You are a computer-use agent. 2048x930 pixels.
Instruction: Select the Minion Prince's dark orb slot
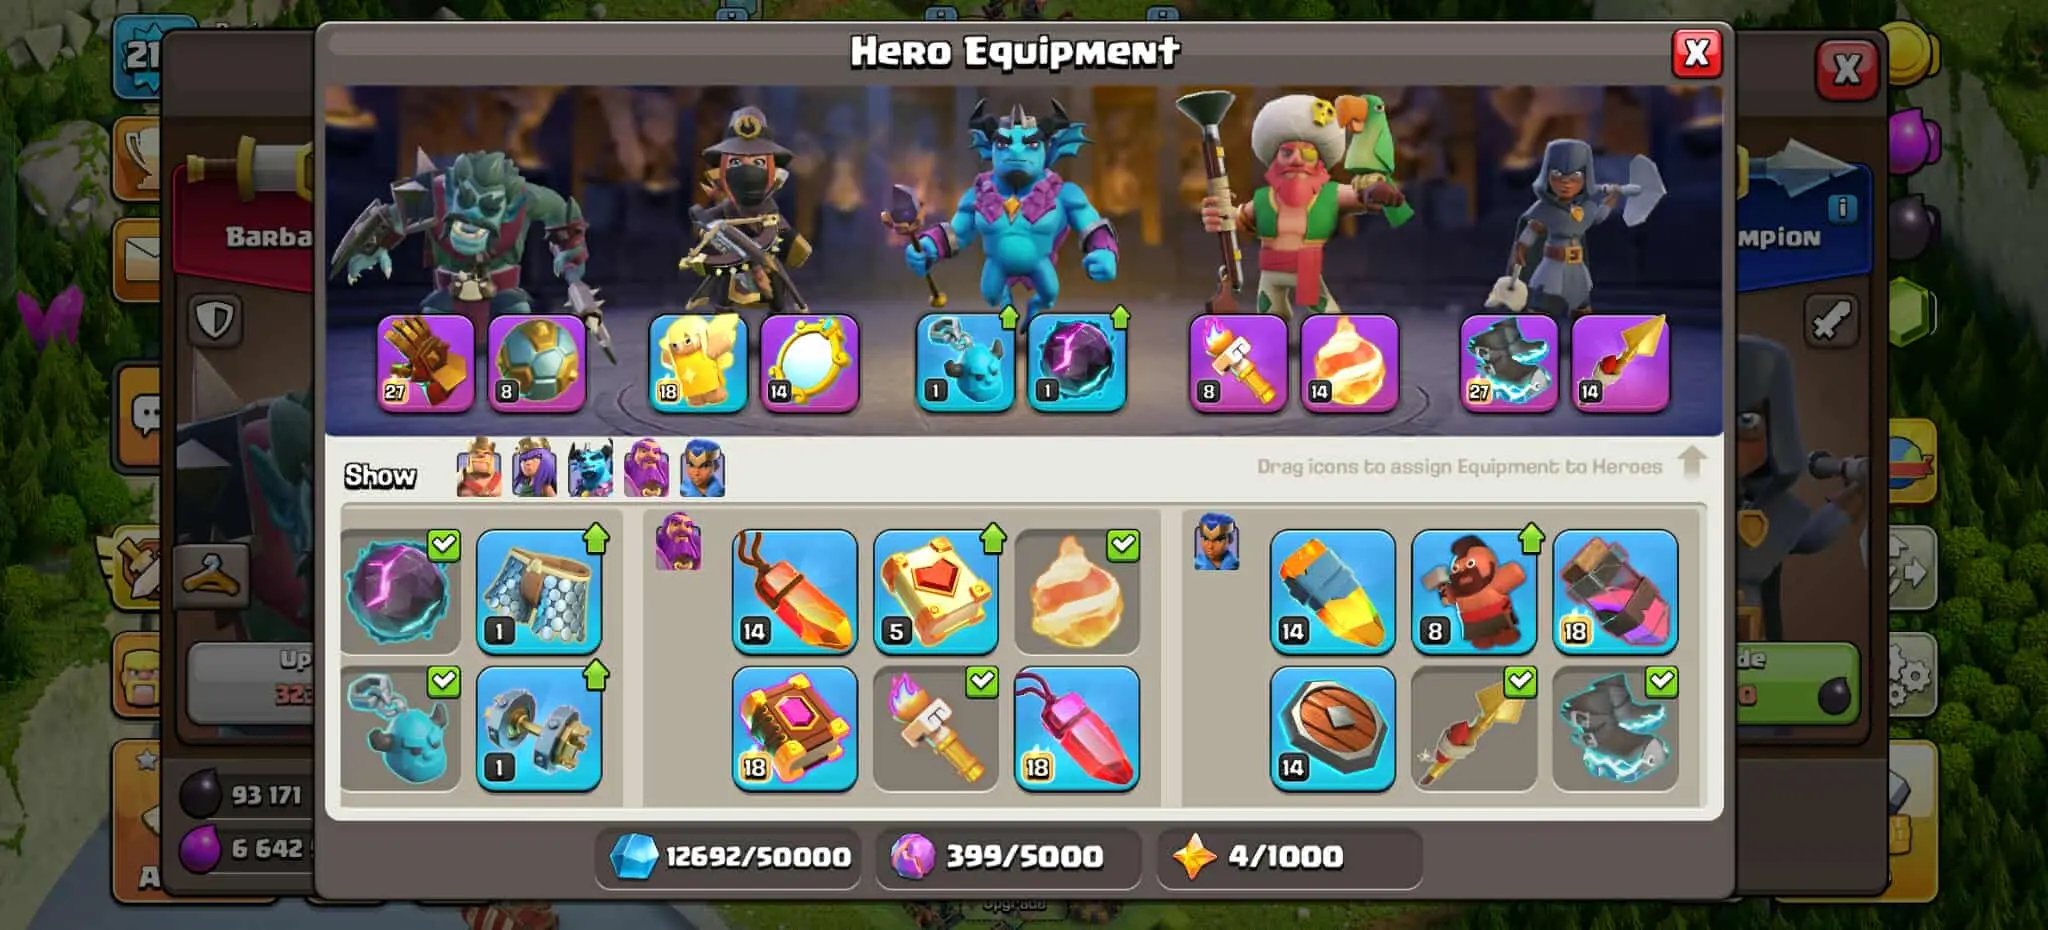(x=1077, y=363)
